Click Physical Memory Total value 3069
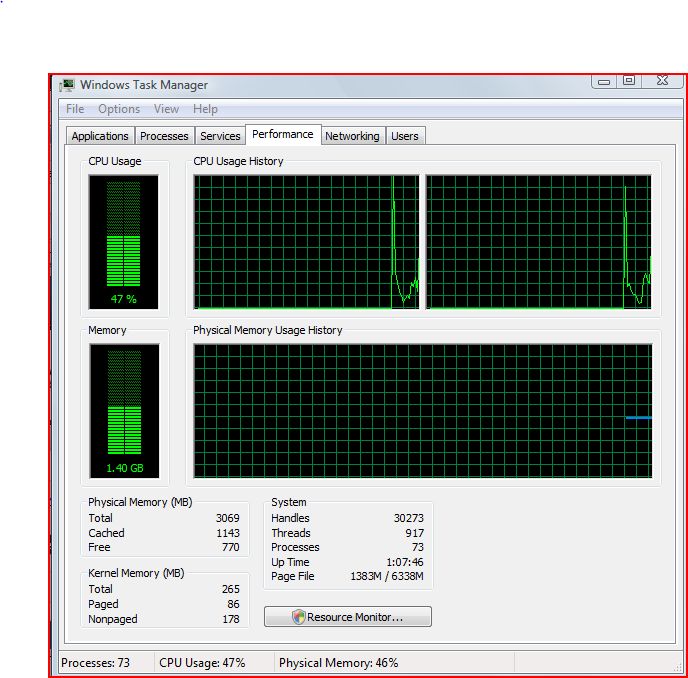688x678 pixels. coord(228,518)
